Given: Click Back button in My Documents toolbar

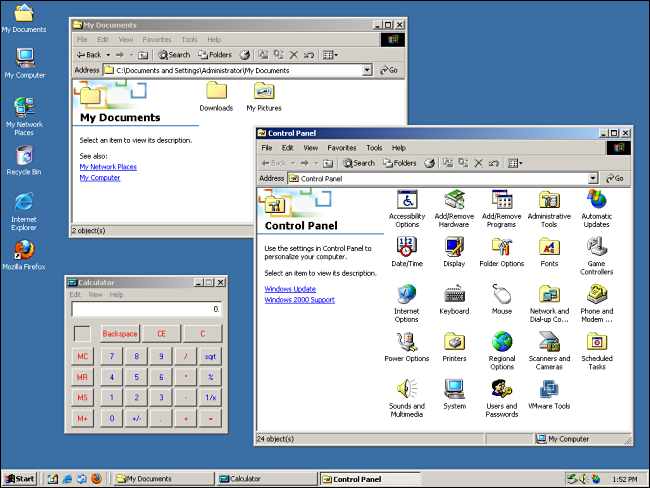Looking at the screenshot, I should coord(89,55).
